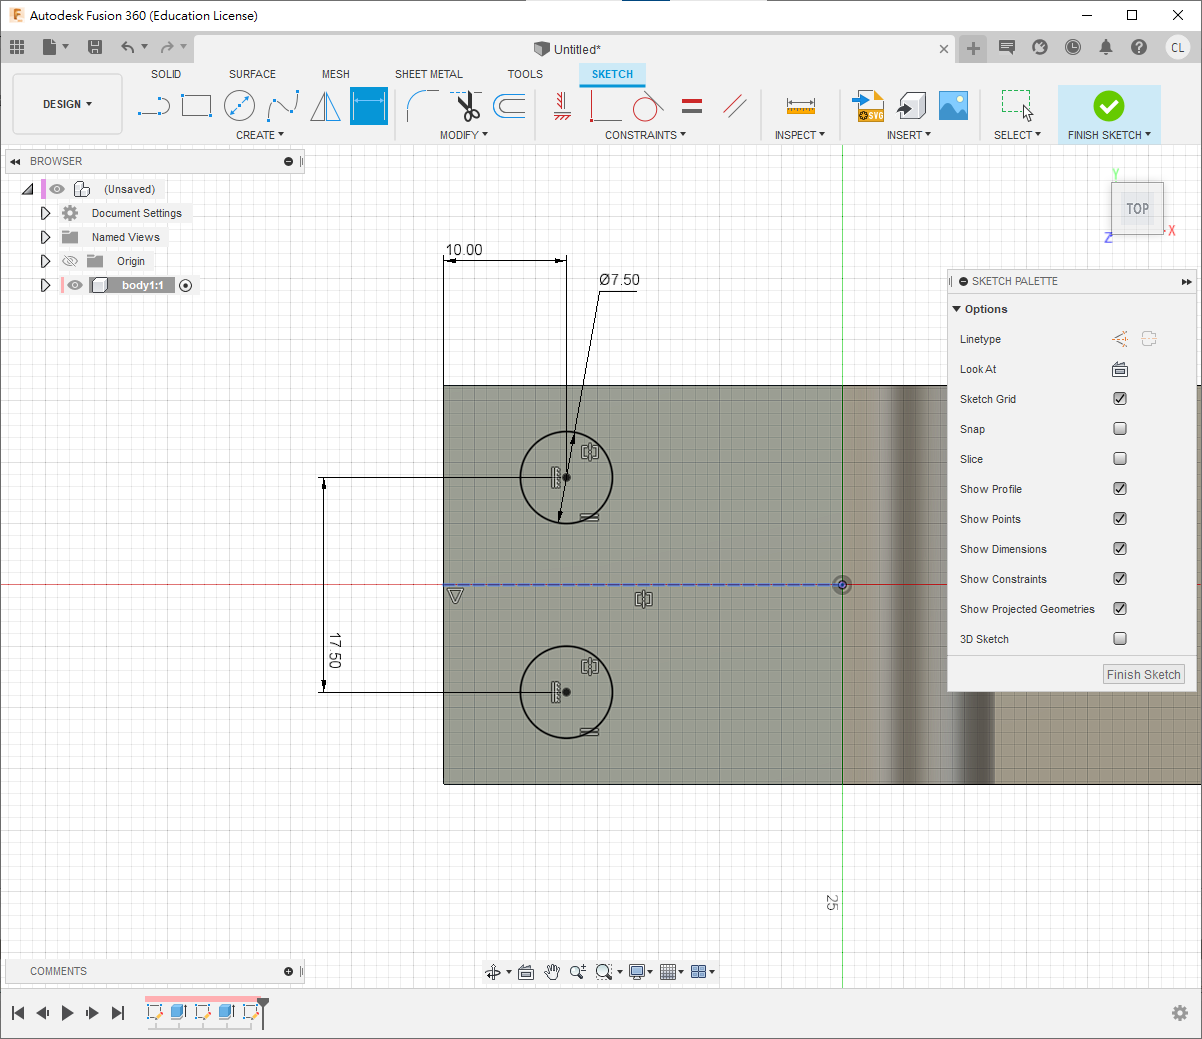The width and height of the screenshot is (1202, 1039).
Task: Switch to the SHEET METAL tab
Action: pyautogui.click(x=428, y=74)
